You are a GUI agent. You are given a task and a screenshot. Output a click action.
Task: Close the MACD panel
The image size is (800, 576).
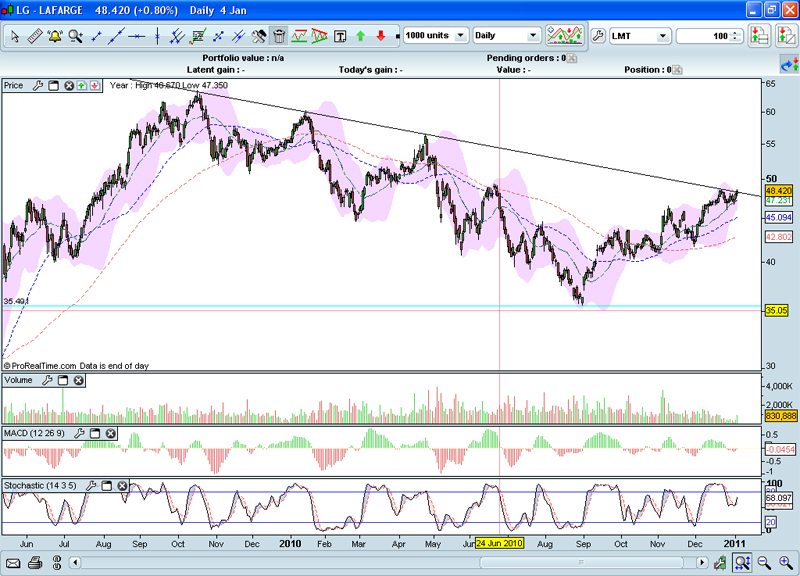[111, 433]
